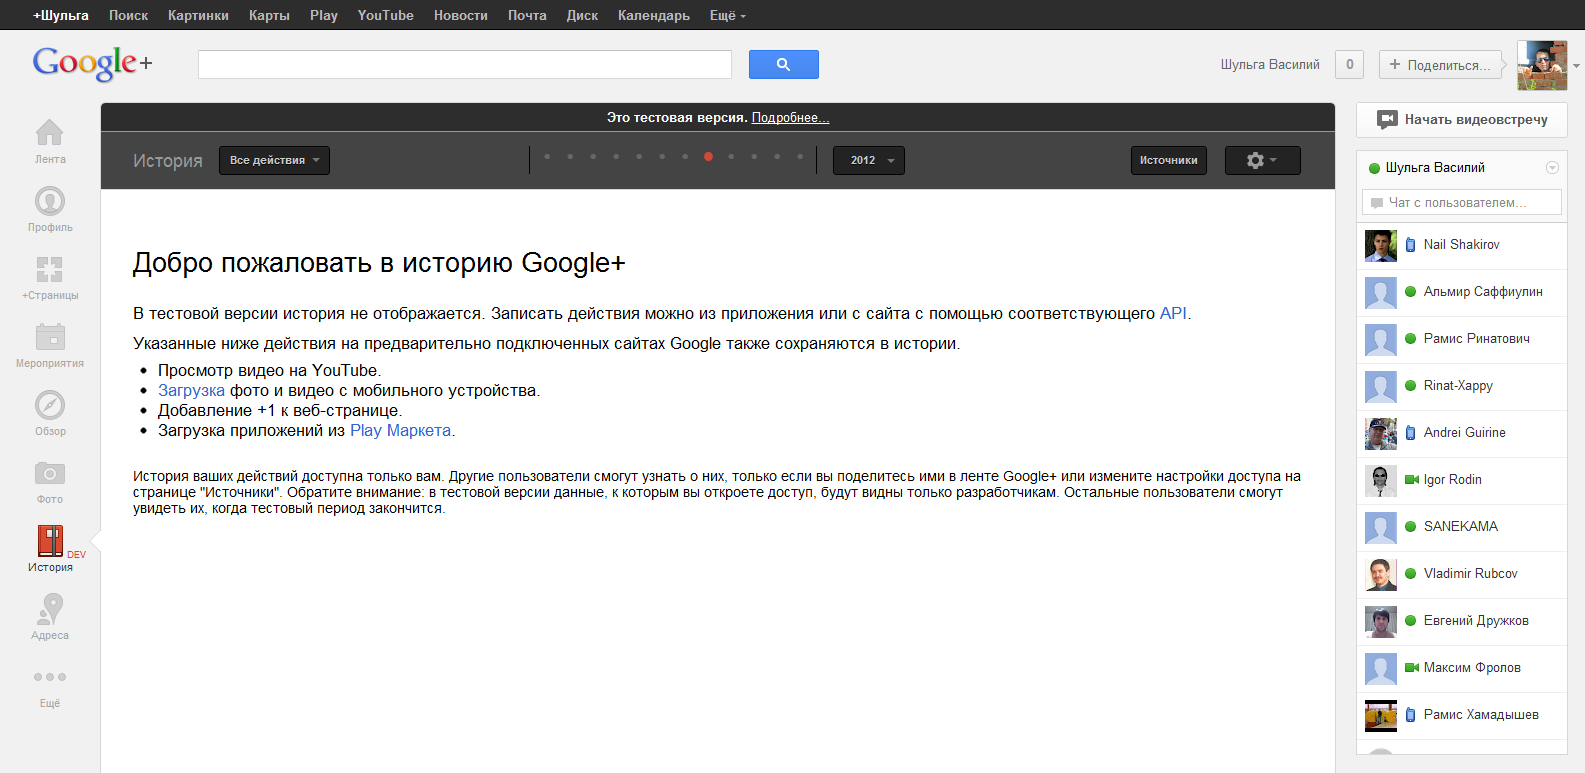
Task: Click Nail Shakirov's avatar in chat list
Action: click(1381, 246)
